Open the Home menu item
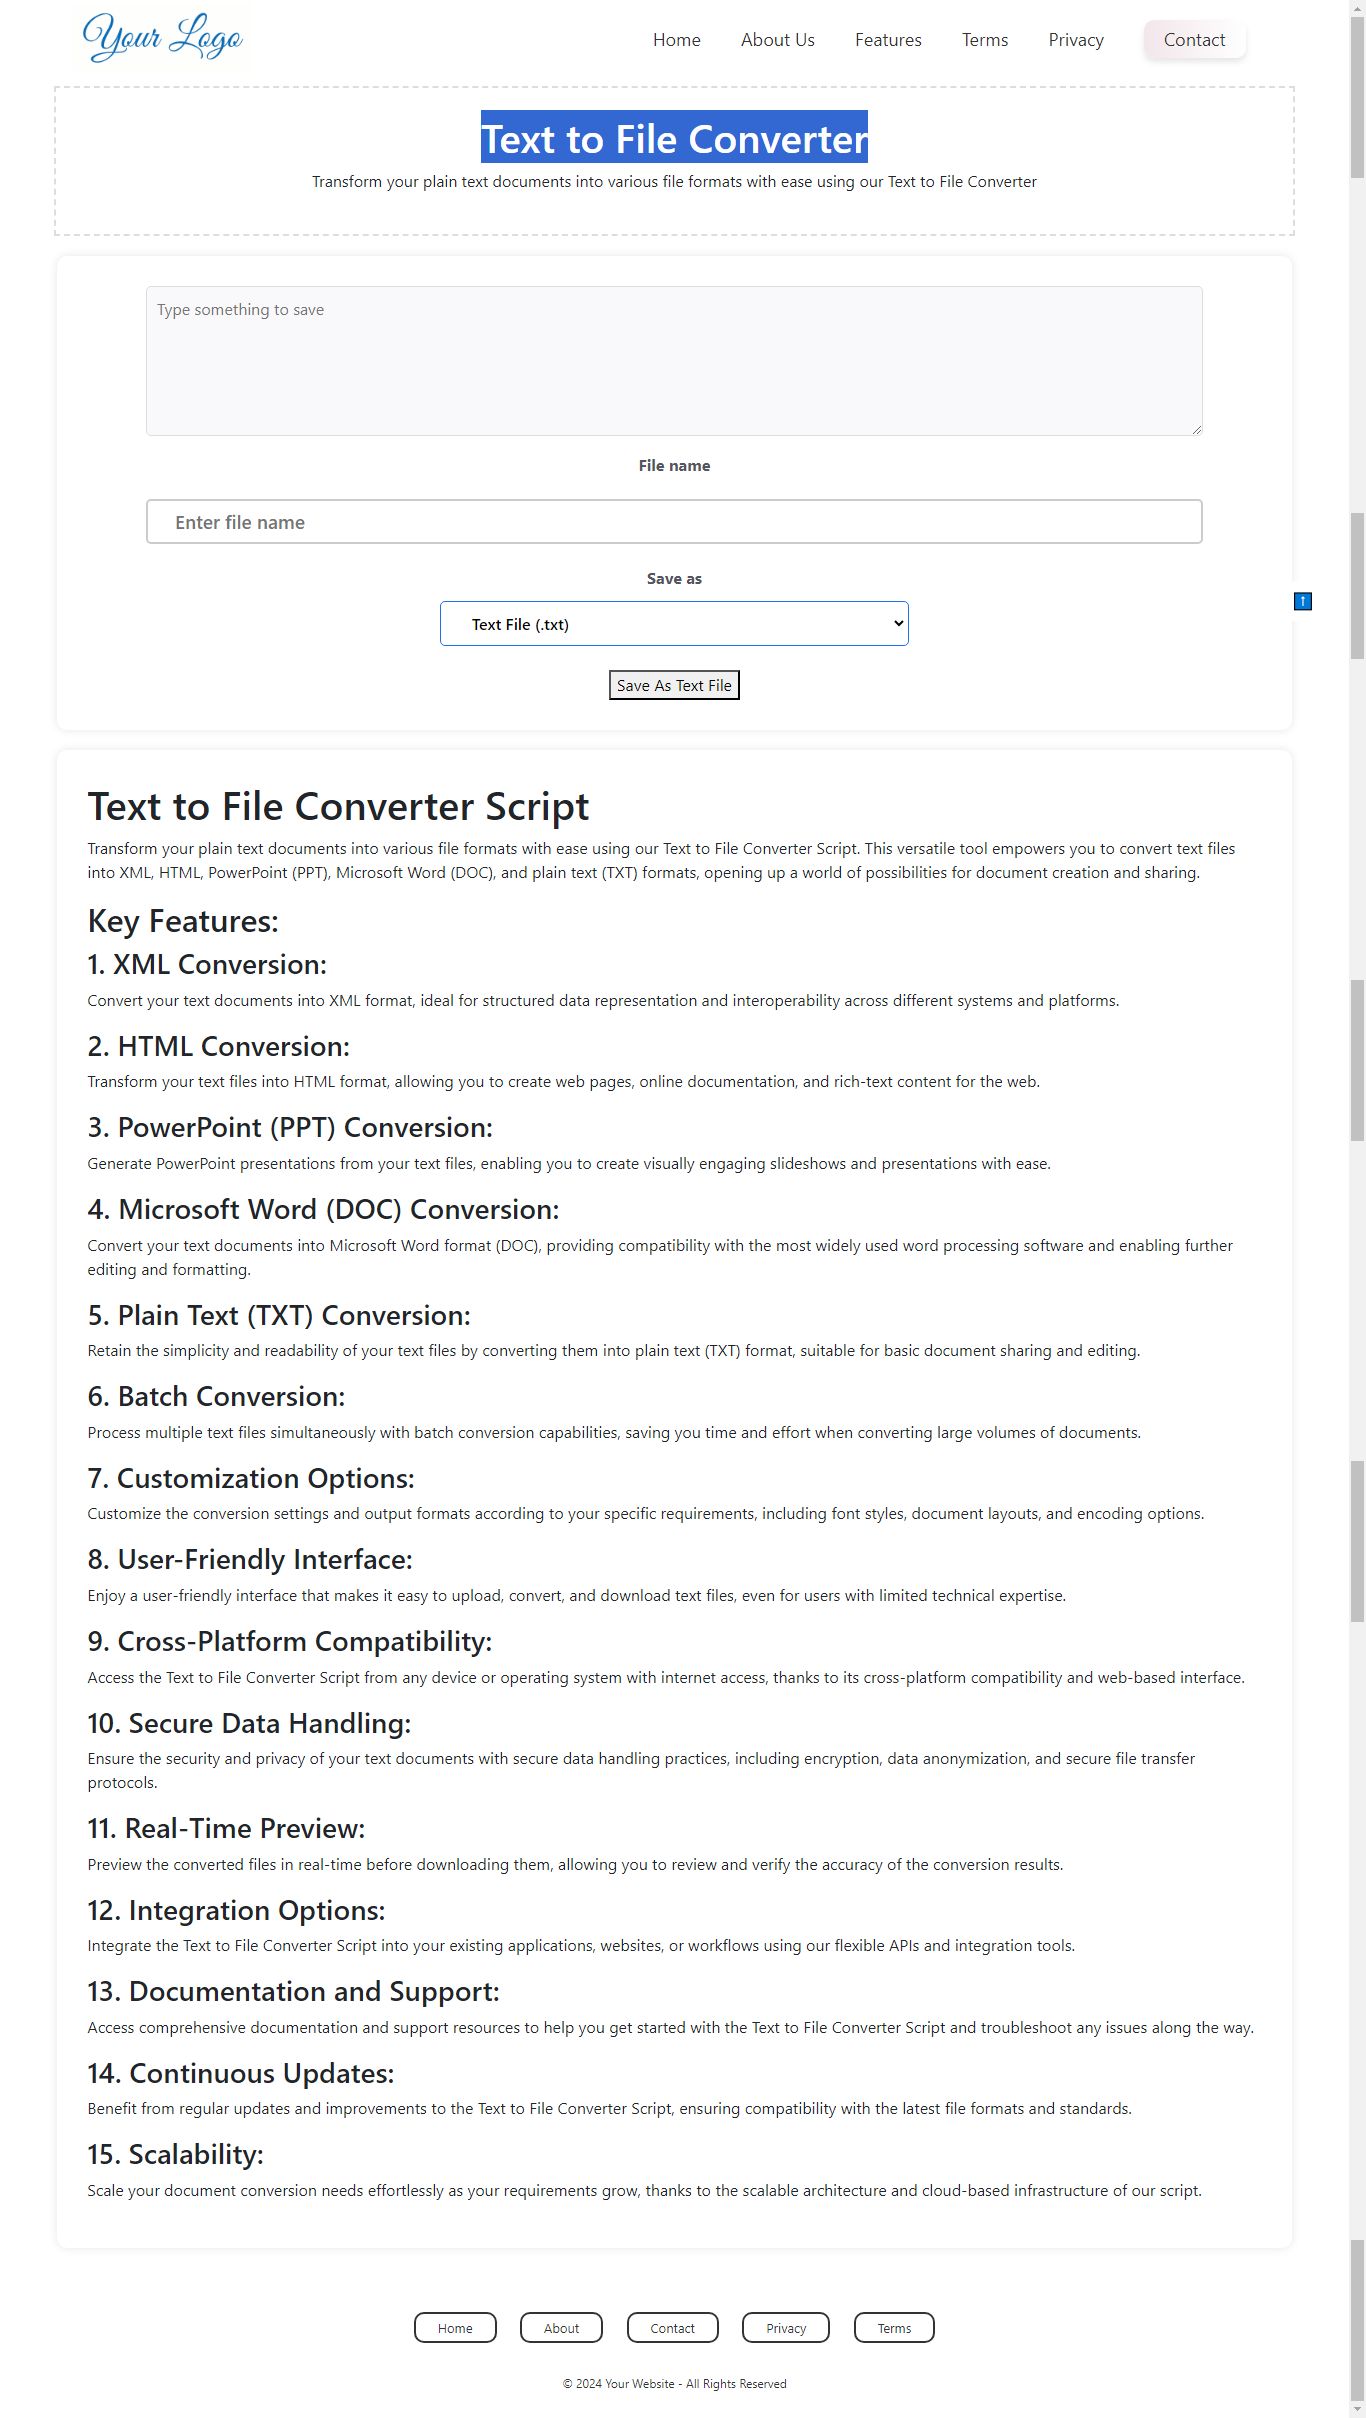This screenshot has height=2418, width=1366. tap(676, 40)
